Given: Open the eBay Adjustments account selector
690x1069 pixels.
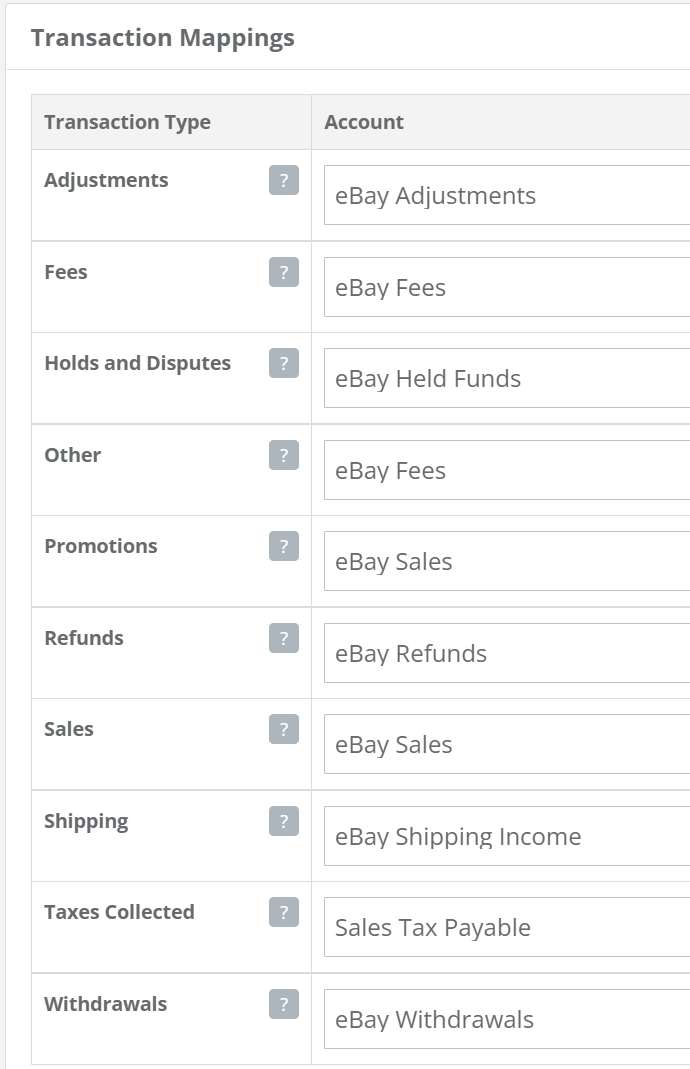Looking at the screenshot, I should click(507, 195).
